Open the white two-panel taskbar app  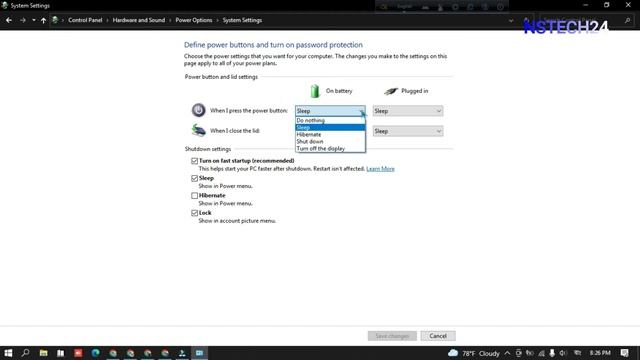pos(60,353)
